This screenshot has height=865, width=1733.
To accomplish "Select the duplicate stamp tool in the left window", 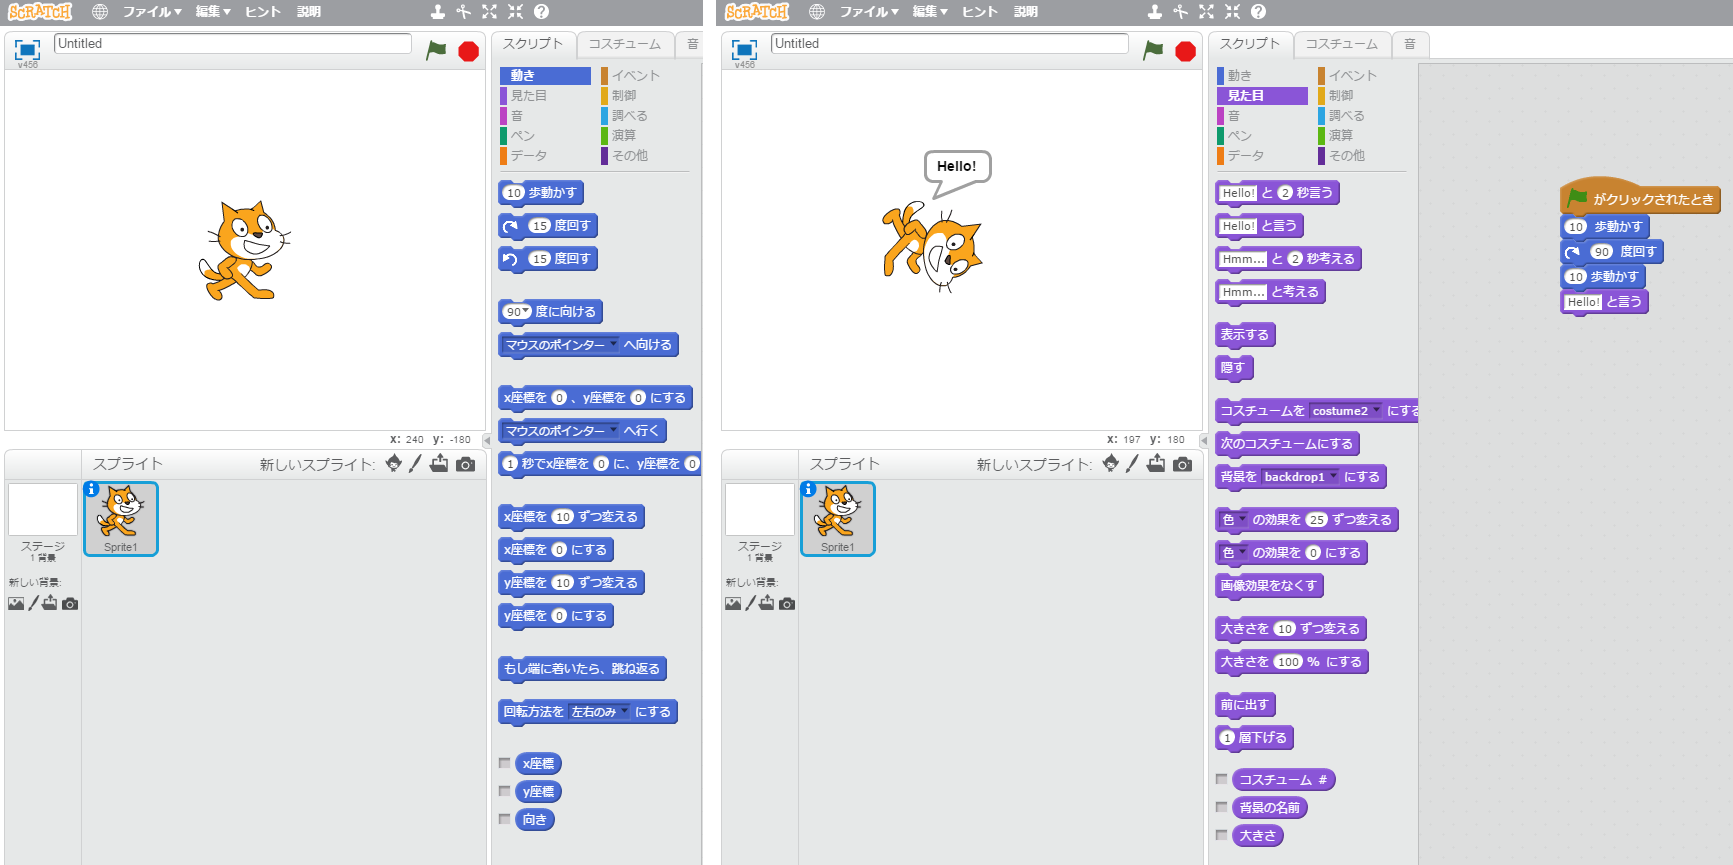I will coord(437,12).
